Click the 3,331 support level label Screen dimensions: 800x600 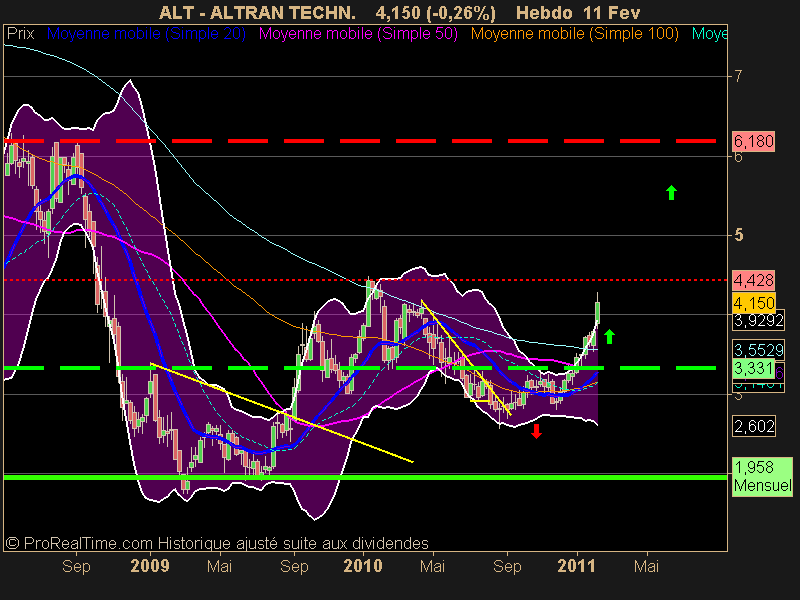(754, 368)
